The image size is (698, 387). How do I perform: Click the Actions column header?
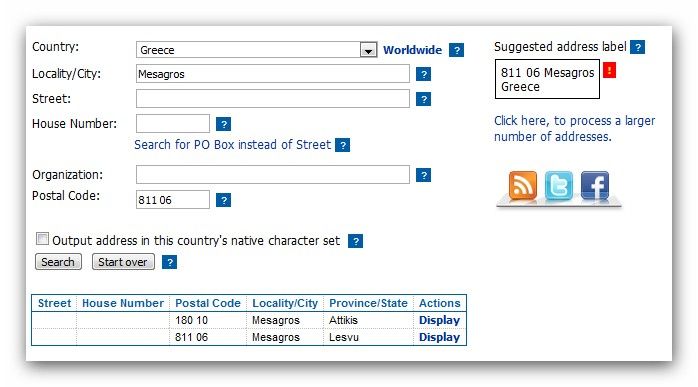point(439,303)
